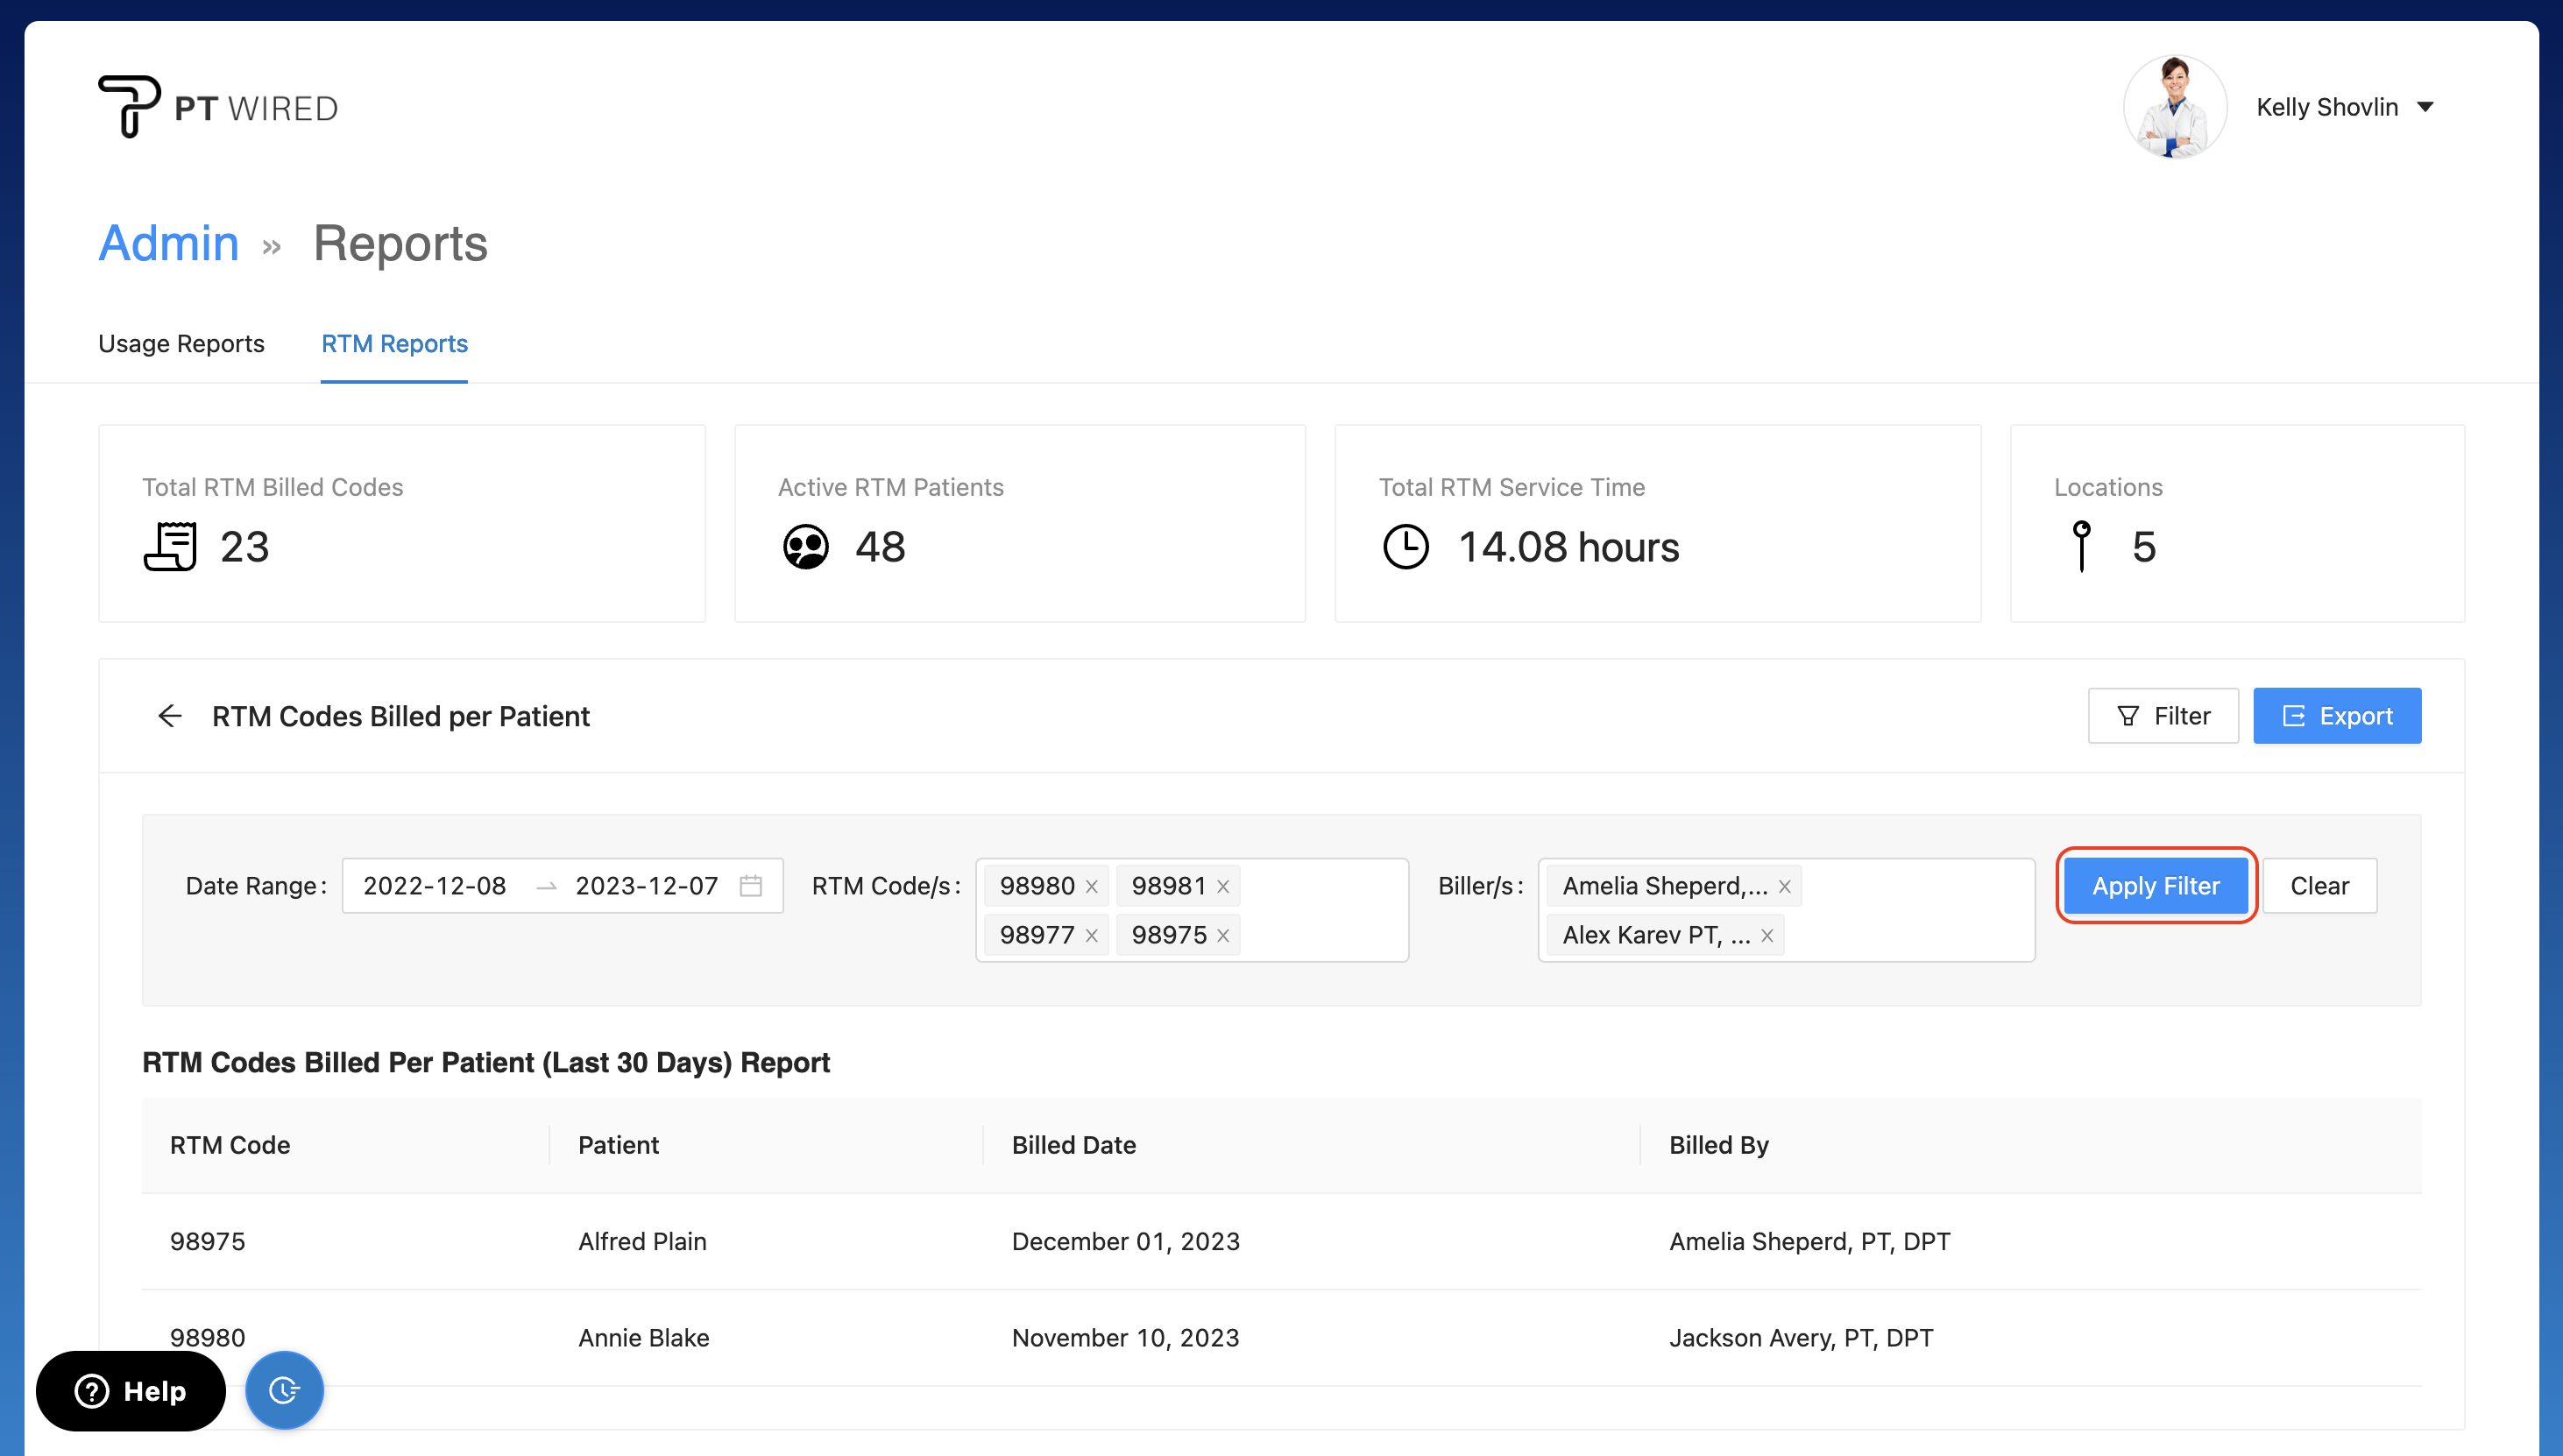The image size is (2563, 1456).
Task: Remove the 98981 code tag
Action: [1222, 887]
